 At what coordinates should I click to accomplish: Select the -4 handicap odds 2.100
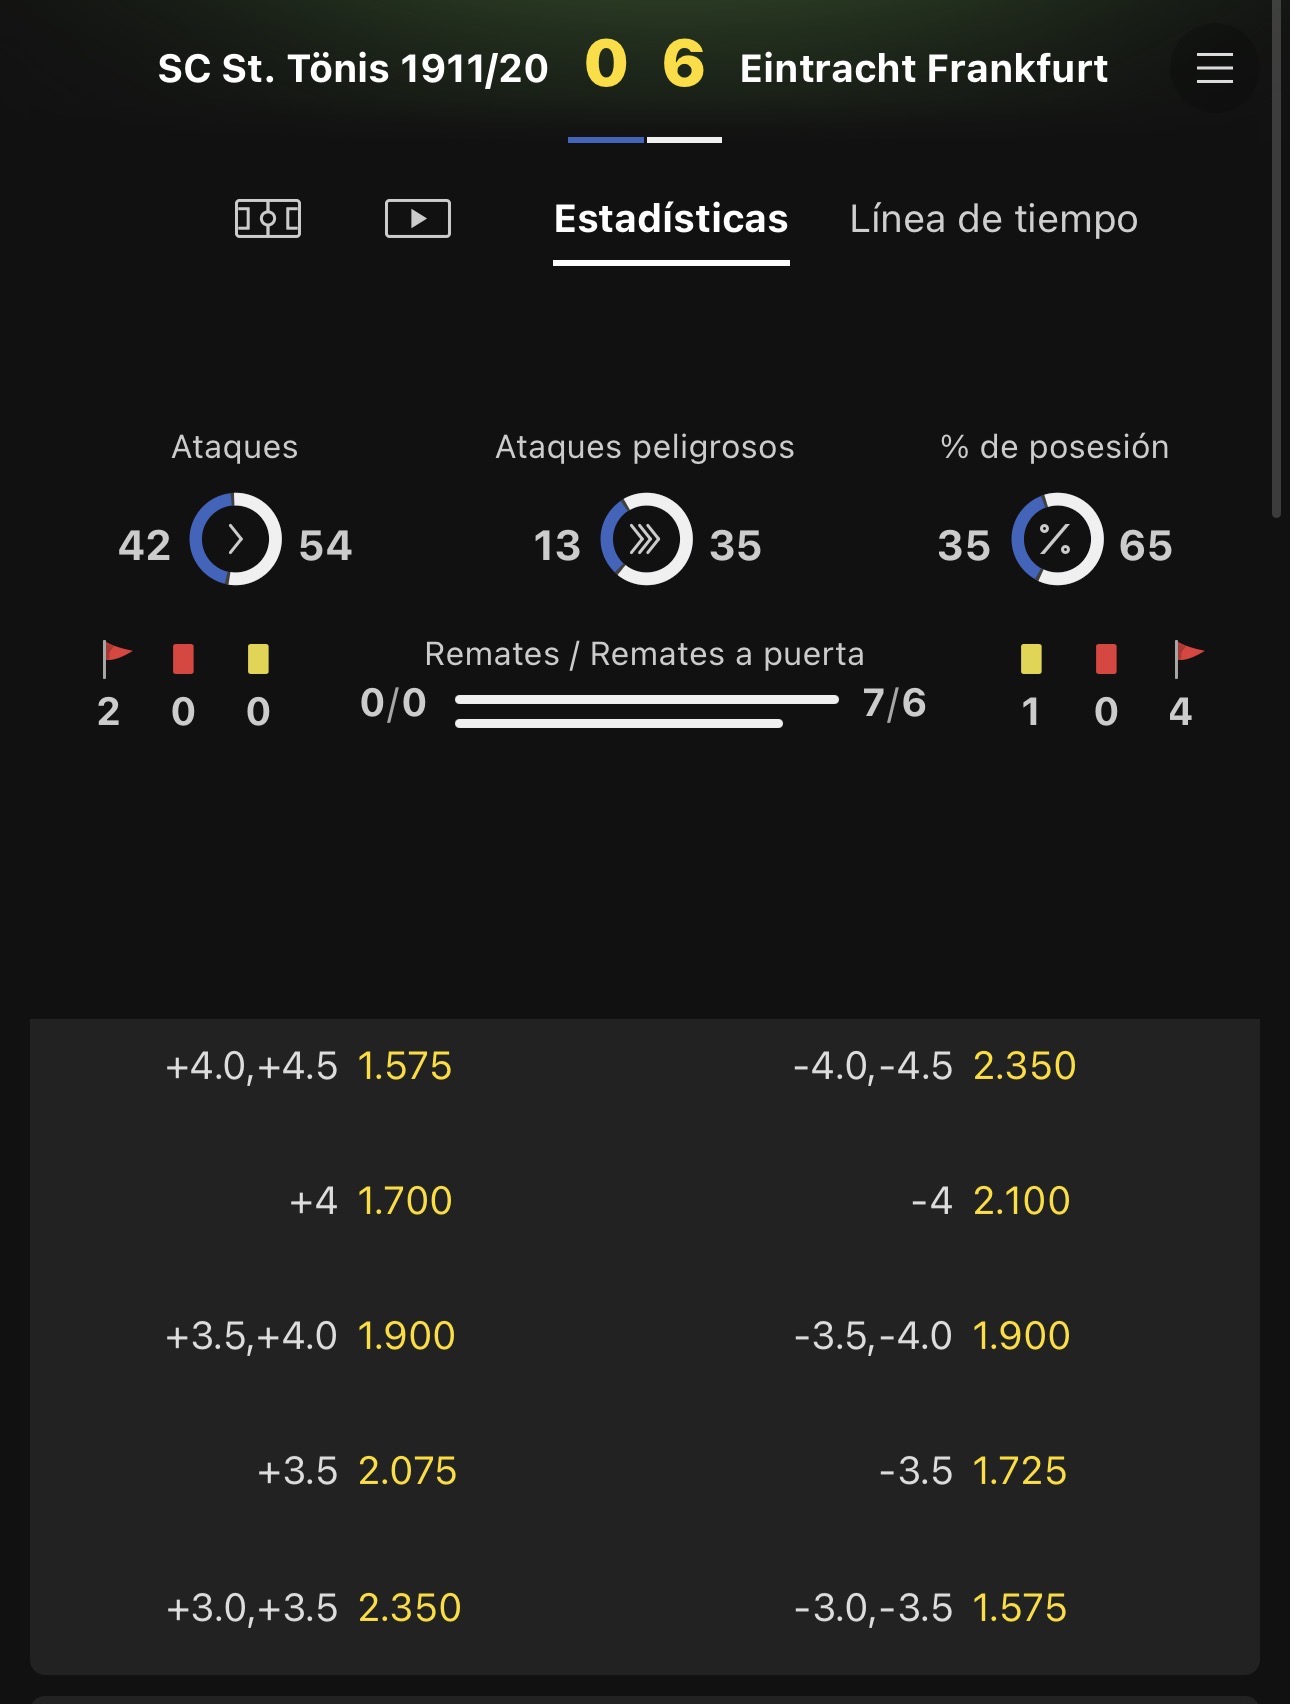click(x=990, y=1200)
